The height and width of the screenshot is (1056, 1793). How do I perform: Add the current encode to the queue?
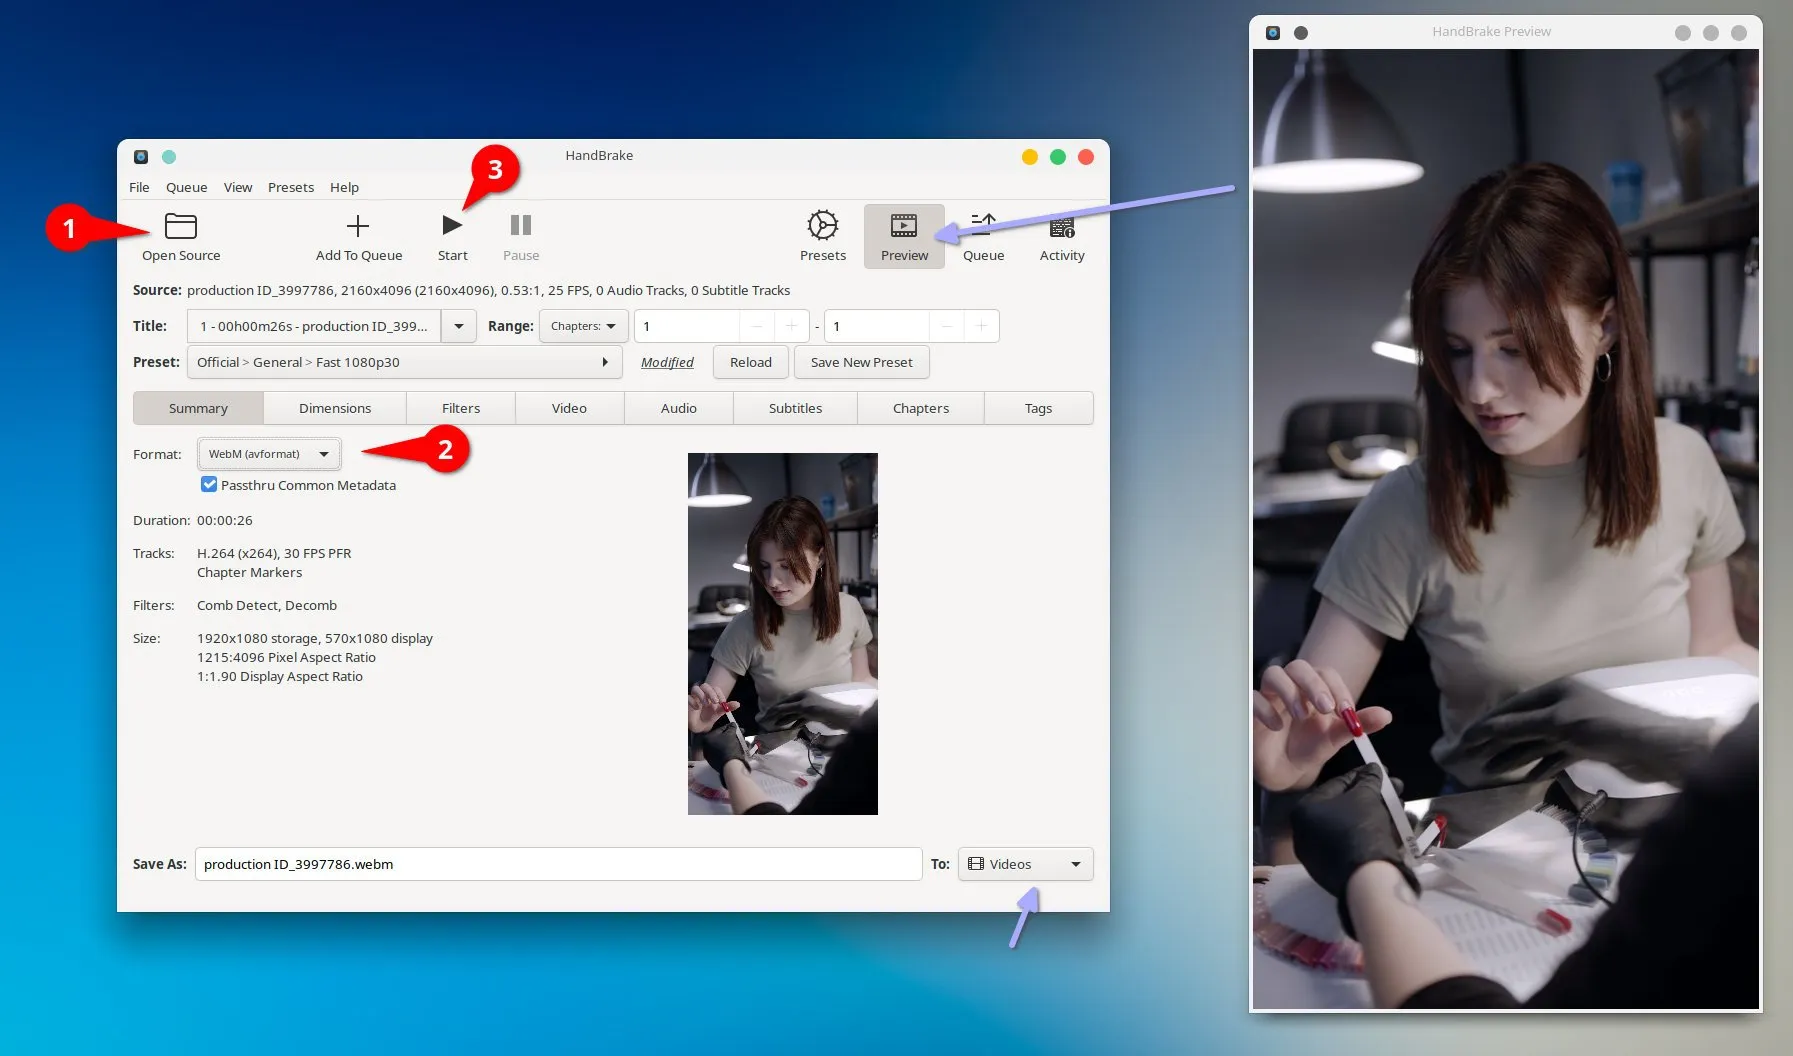358,236
